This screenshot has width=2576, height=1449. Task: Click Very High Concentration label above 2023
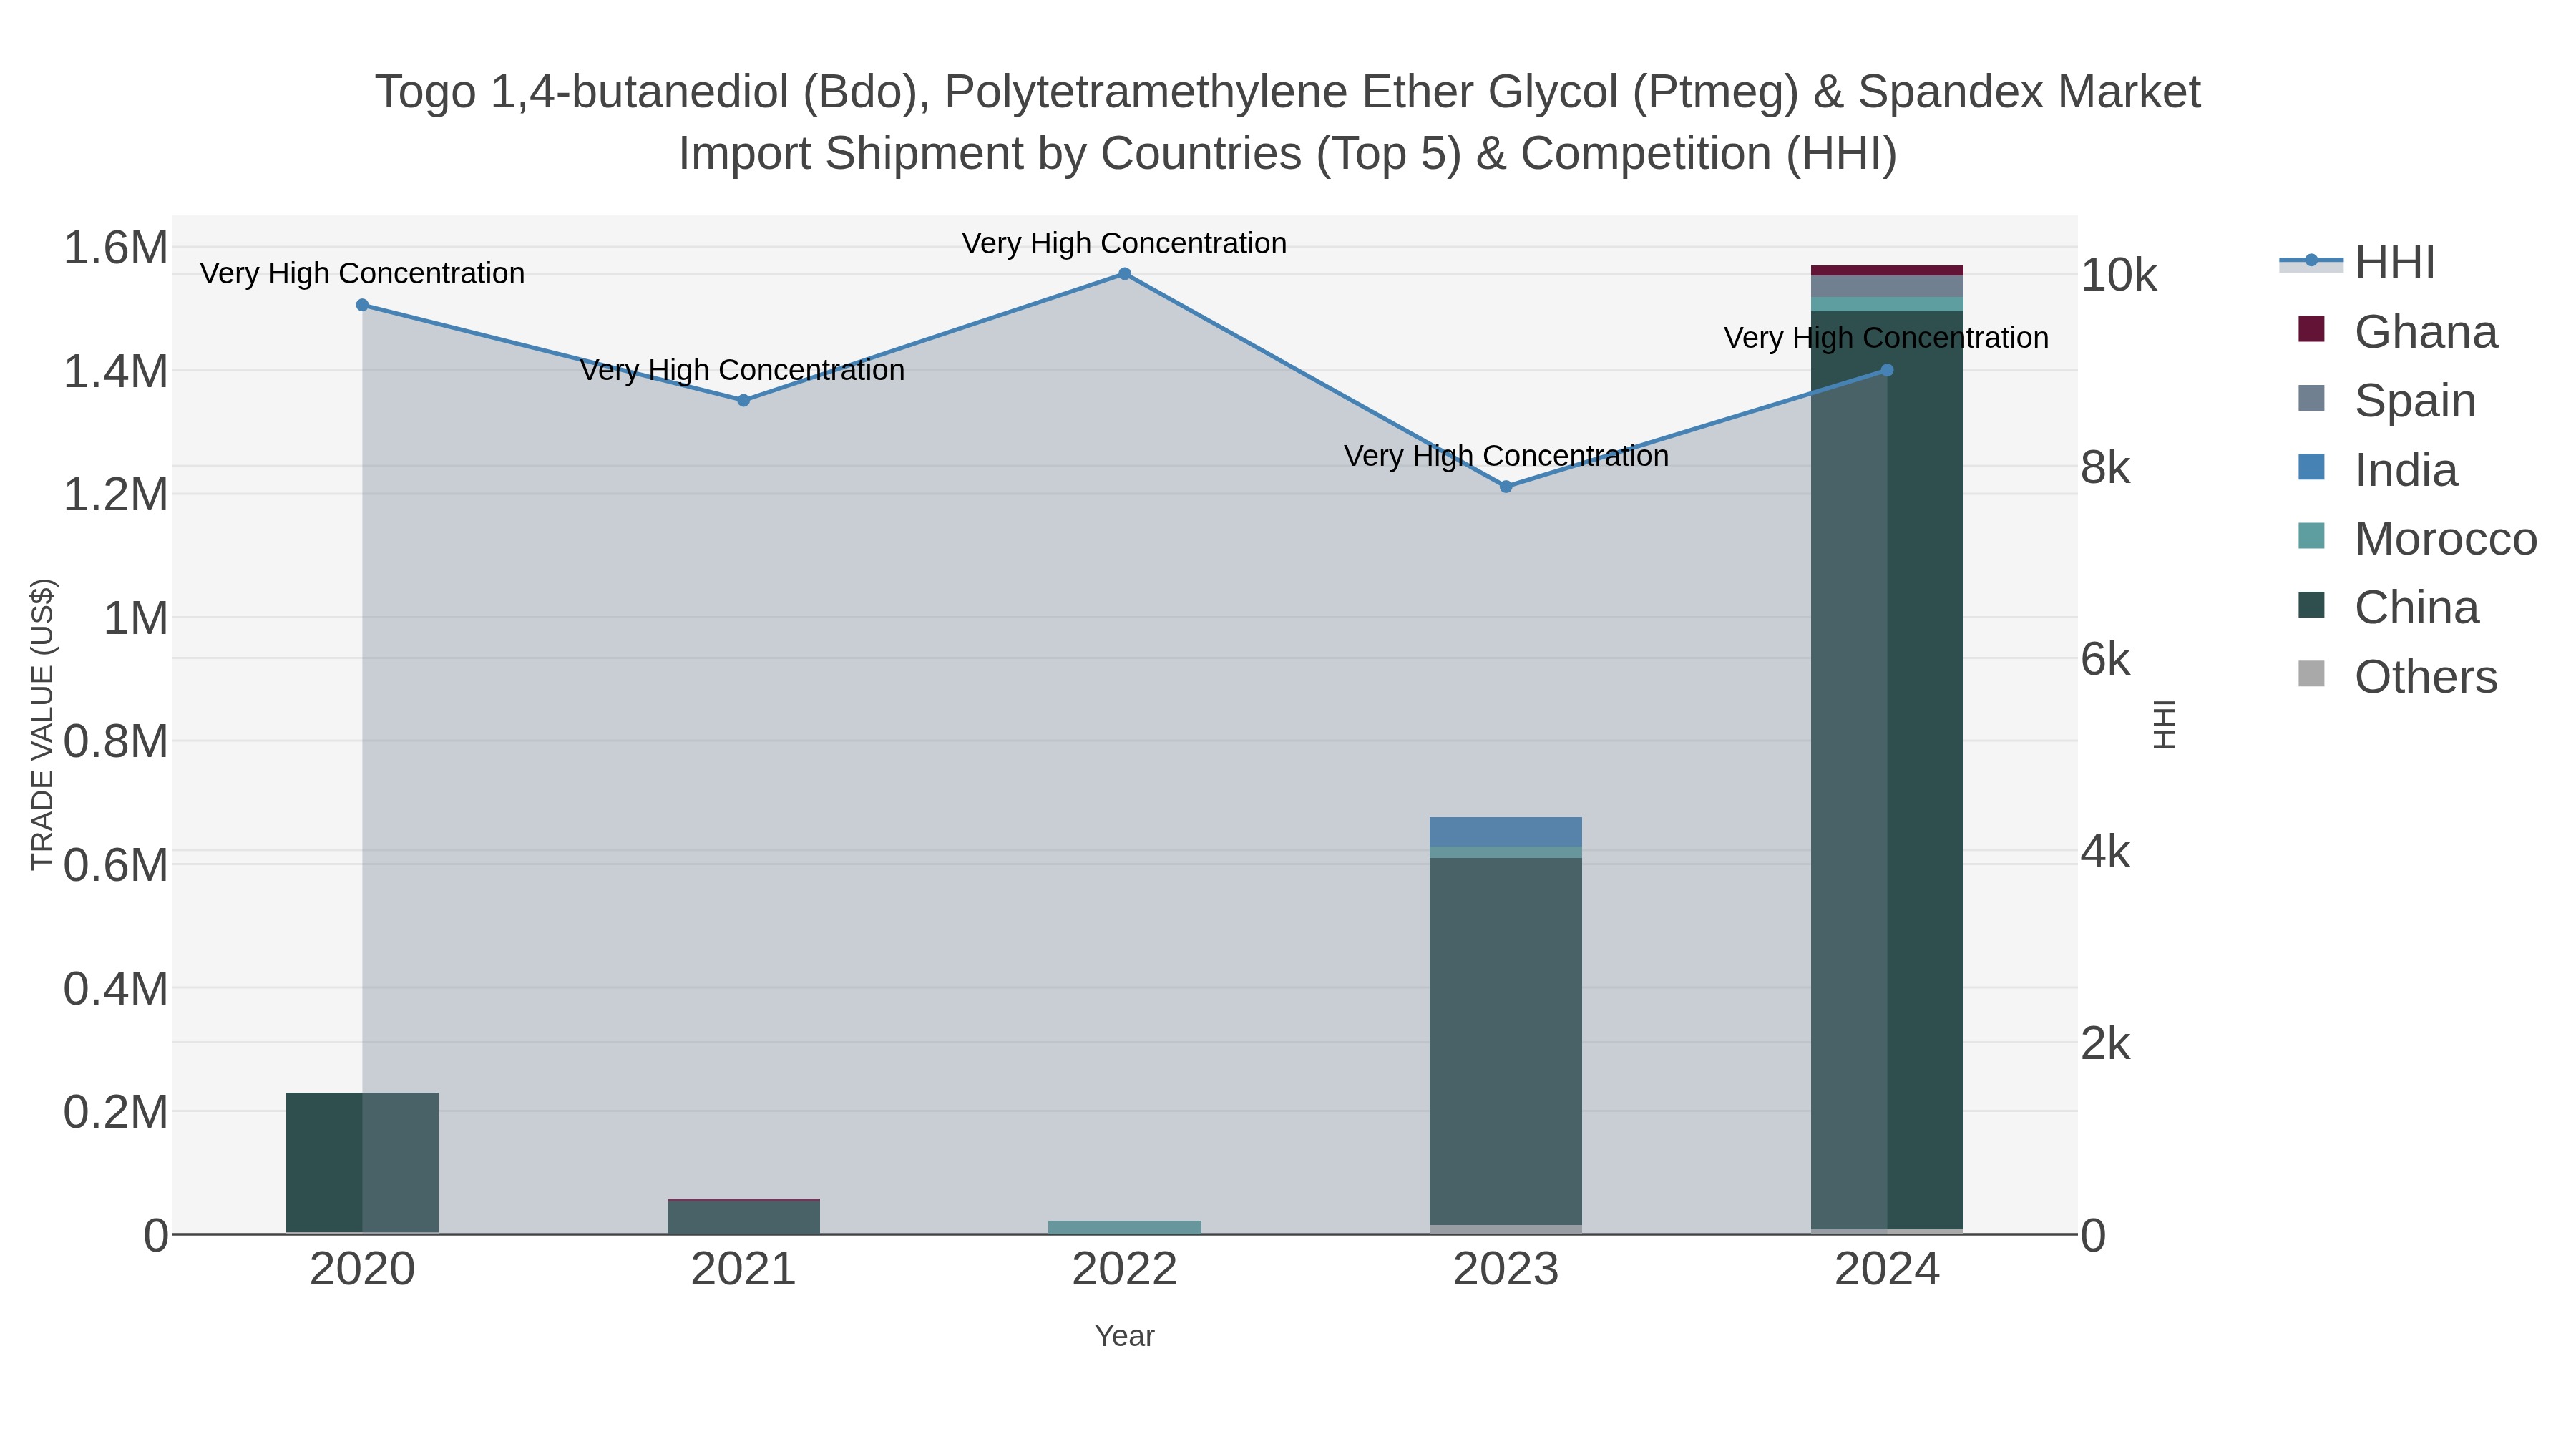pos(1506,456)
